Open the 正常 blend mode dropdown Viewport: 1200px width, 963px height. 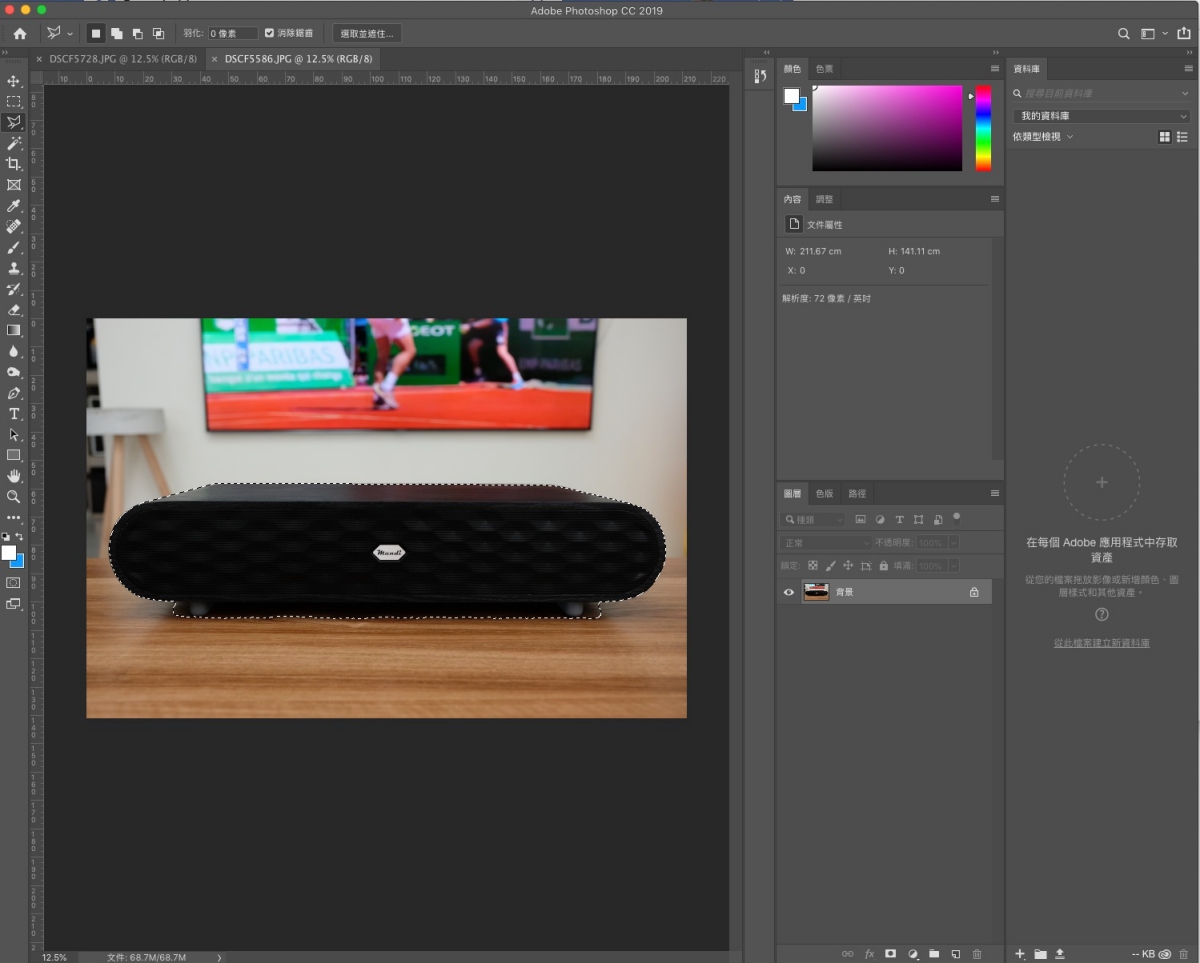coord(826,542)
